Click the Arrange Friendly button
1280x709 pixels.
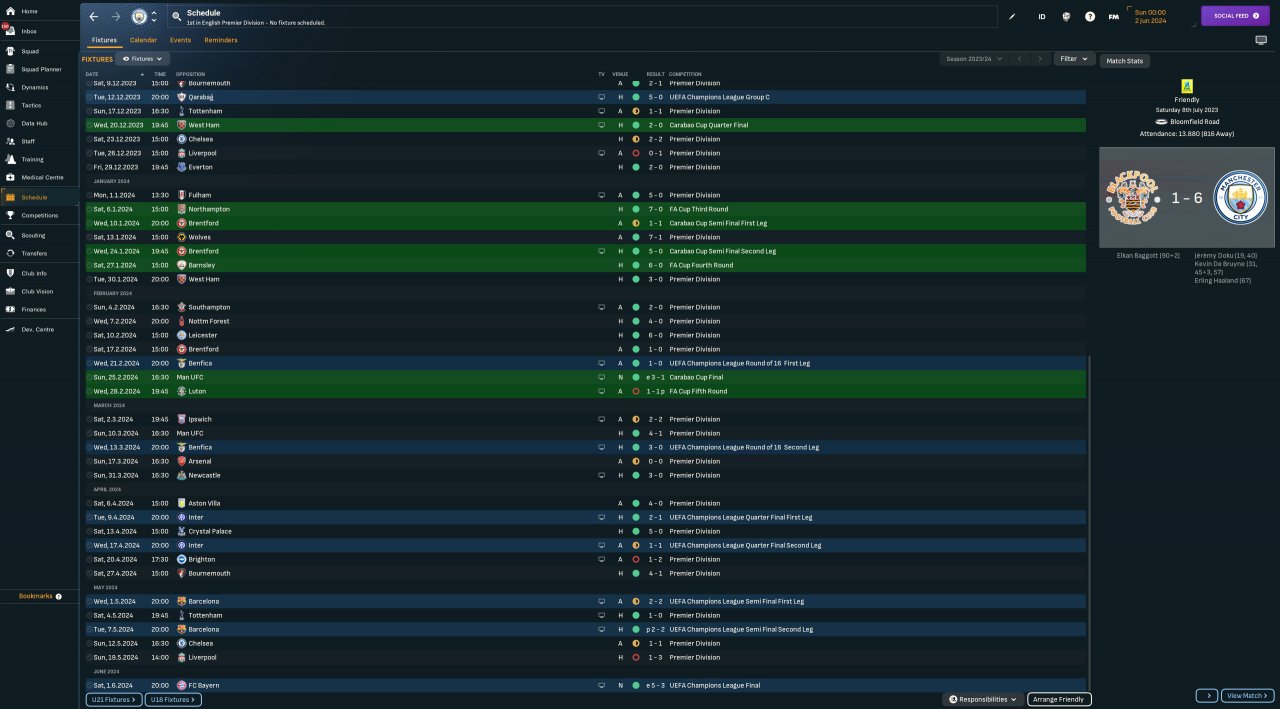(x=1059, y=699)
